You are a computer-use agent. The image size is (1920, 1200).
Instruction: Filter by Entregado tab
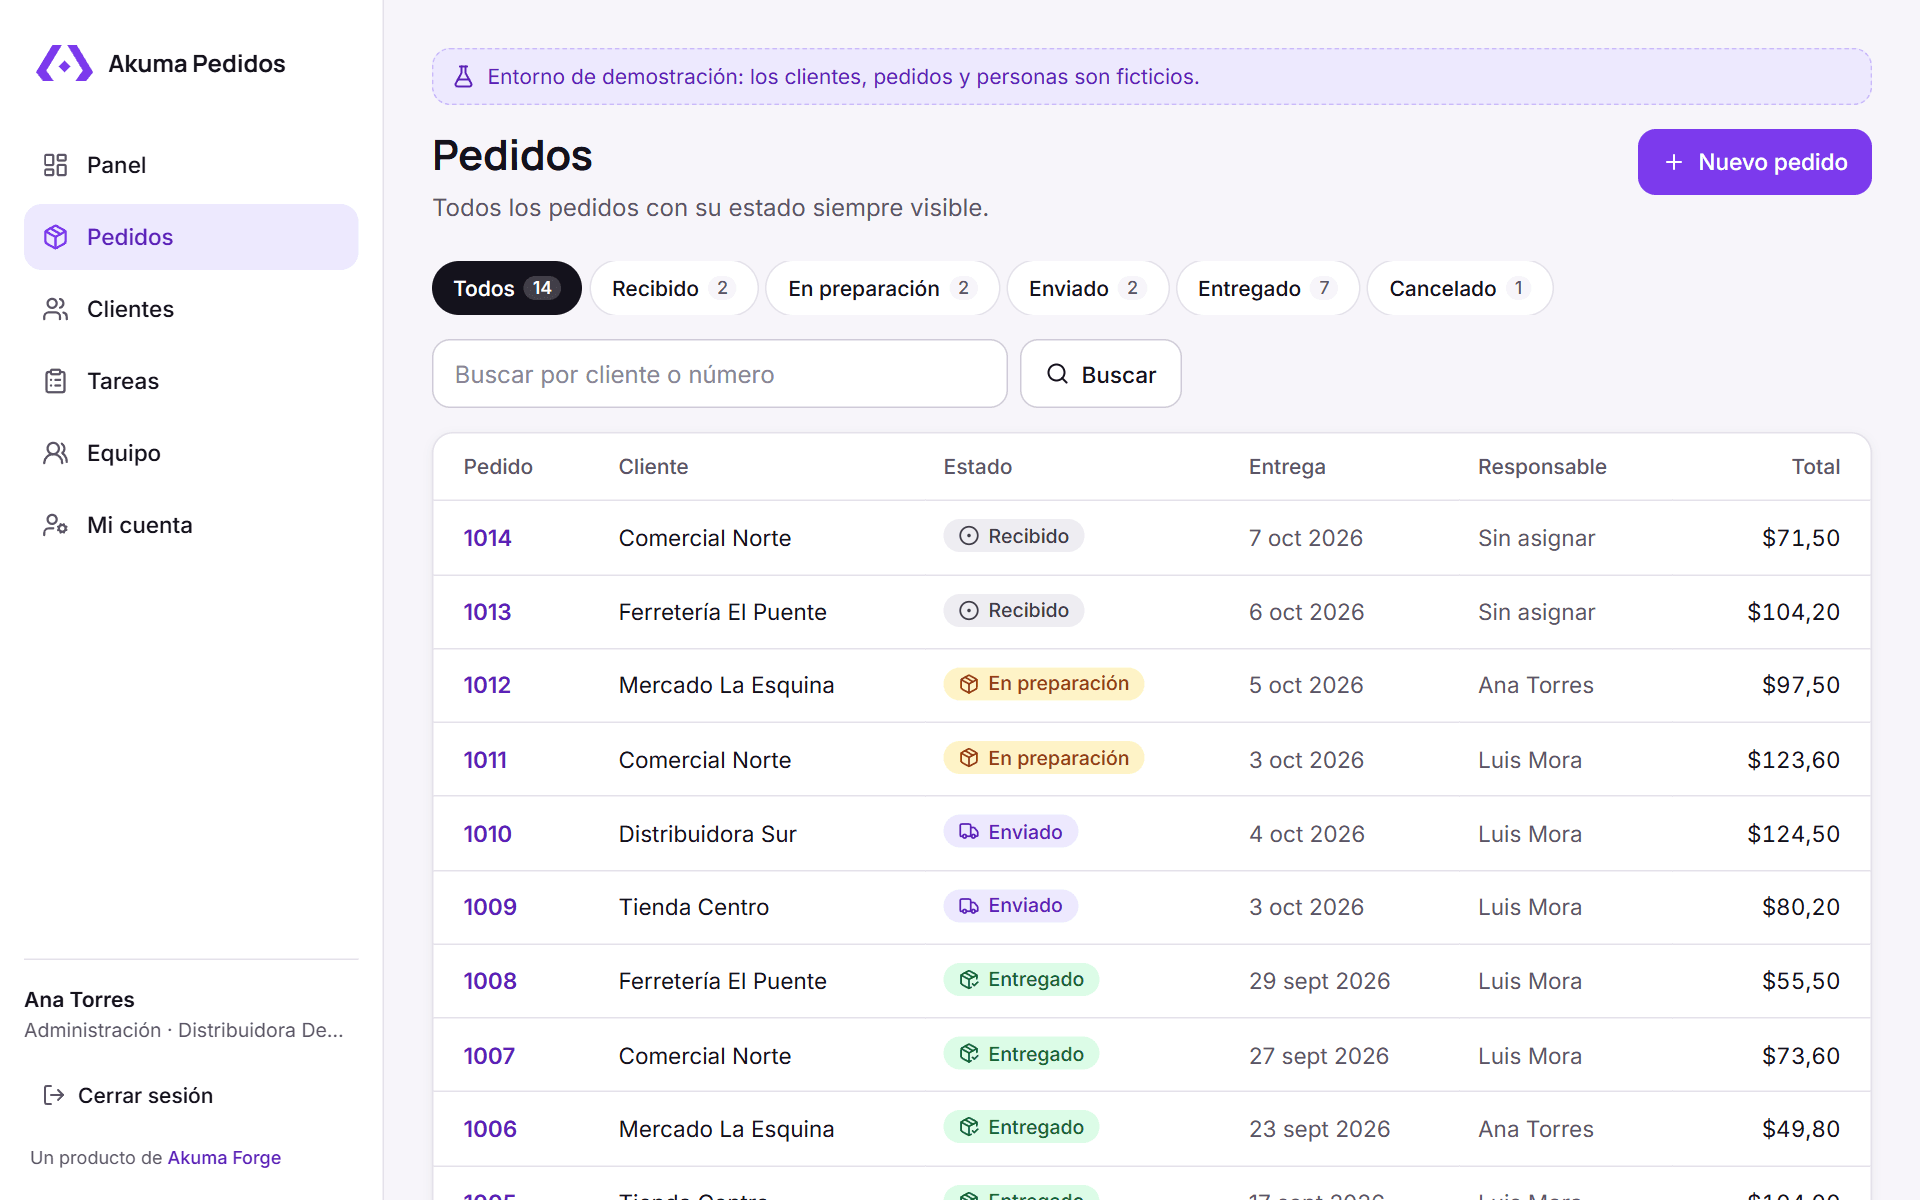point(1267,288)
